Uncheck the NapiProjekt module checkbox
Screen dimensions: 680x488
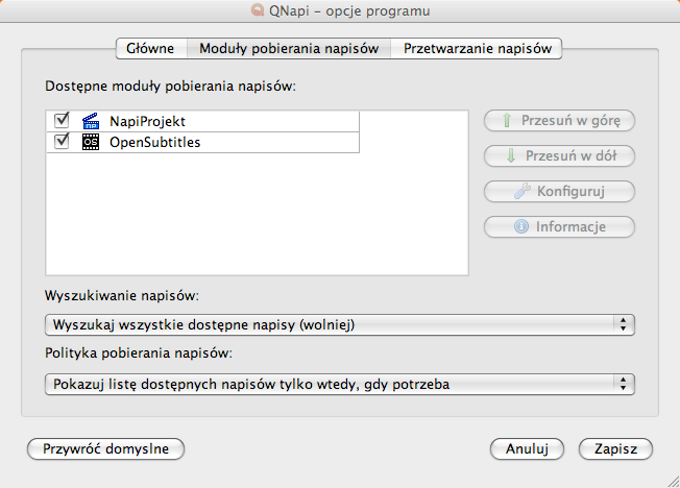coord(62,120)
